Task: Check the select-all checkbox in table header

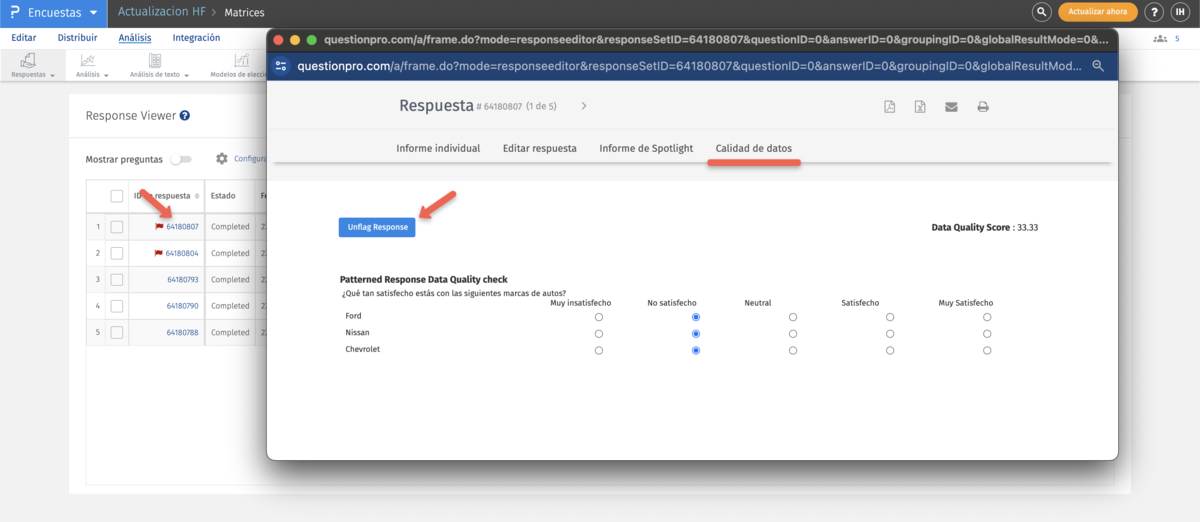Action: point(117,196)
